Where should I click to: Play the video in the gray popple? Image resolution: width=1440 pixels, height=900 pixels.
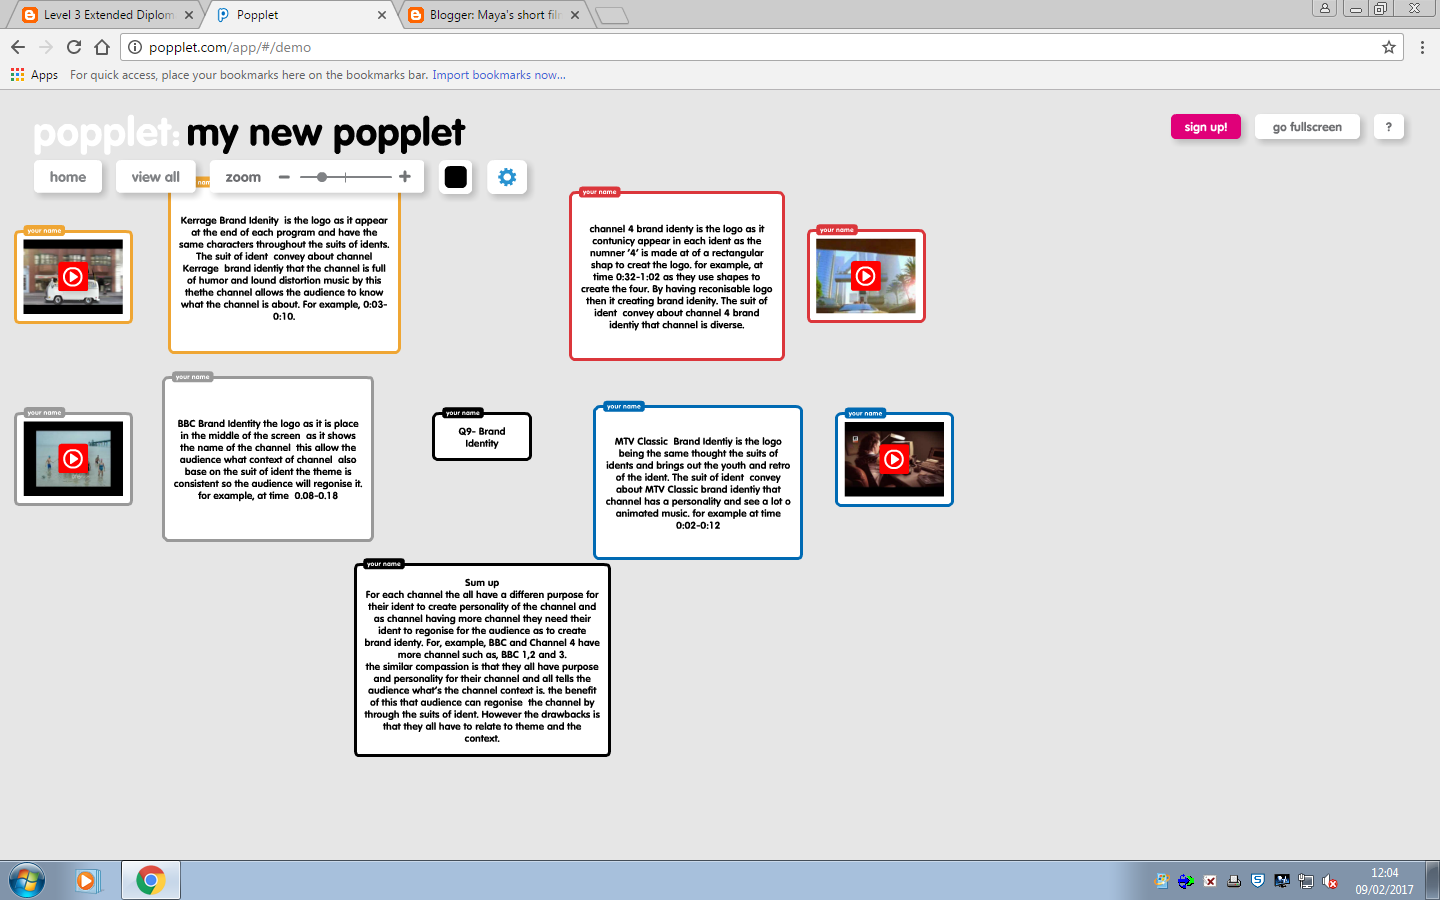[x=73, y=459]
